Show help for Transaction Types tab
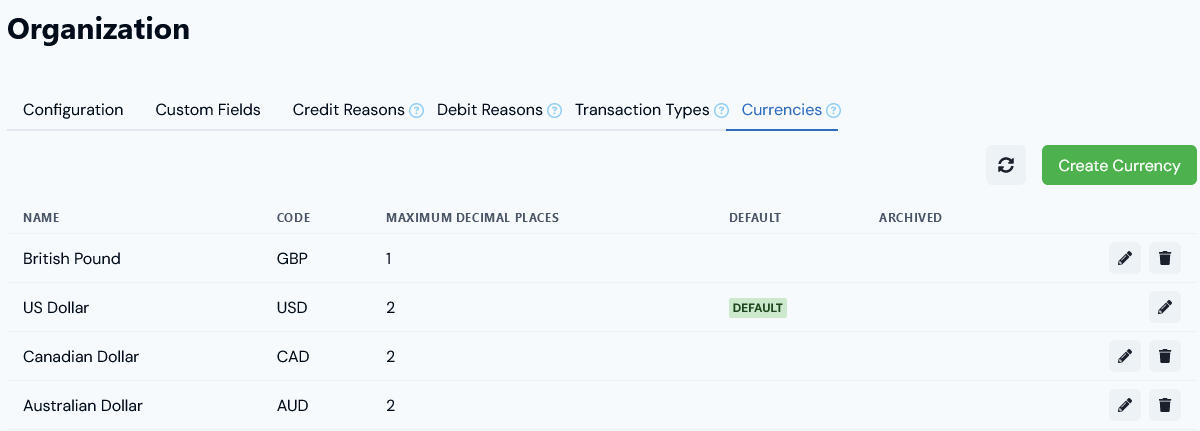The height and width of the screenshot is (431, 1200). click(721, 110)
